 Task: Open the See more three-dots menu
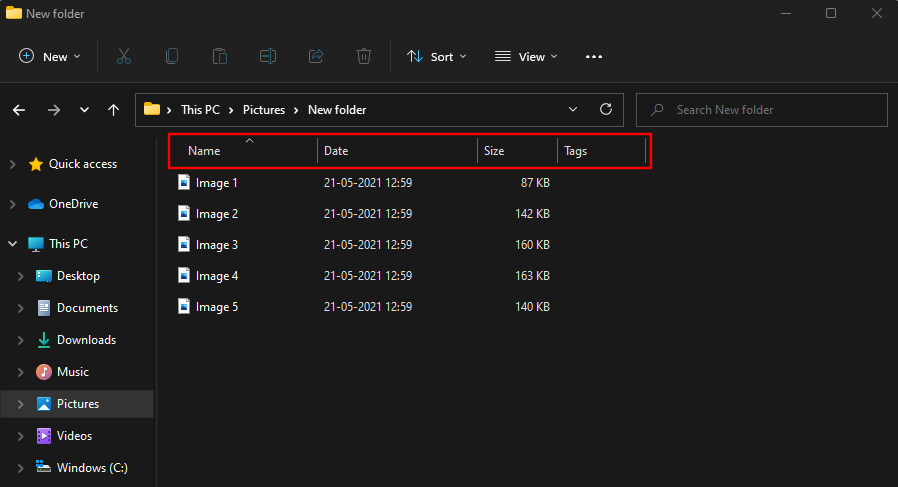(594, 57)
